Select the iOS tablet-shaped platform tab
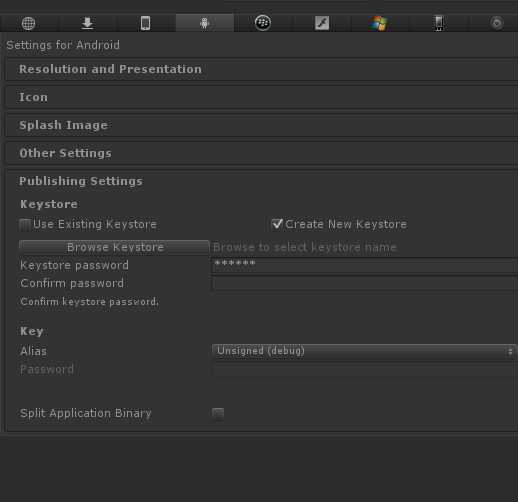 (146, 23)
